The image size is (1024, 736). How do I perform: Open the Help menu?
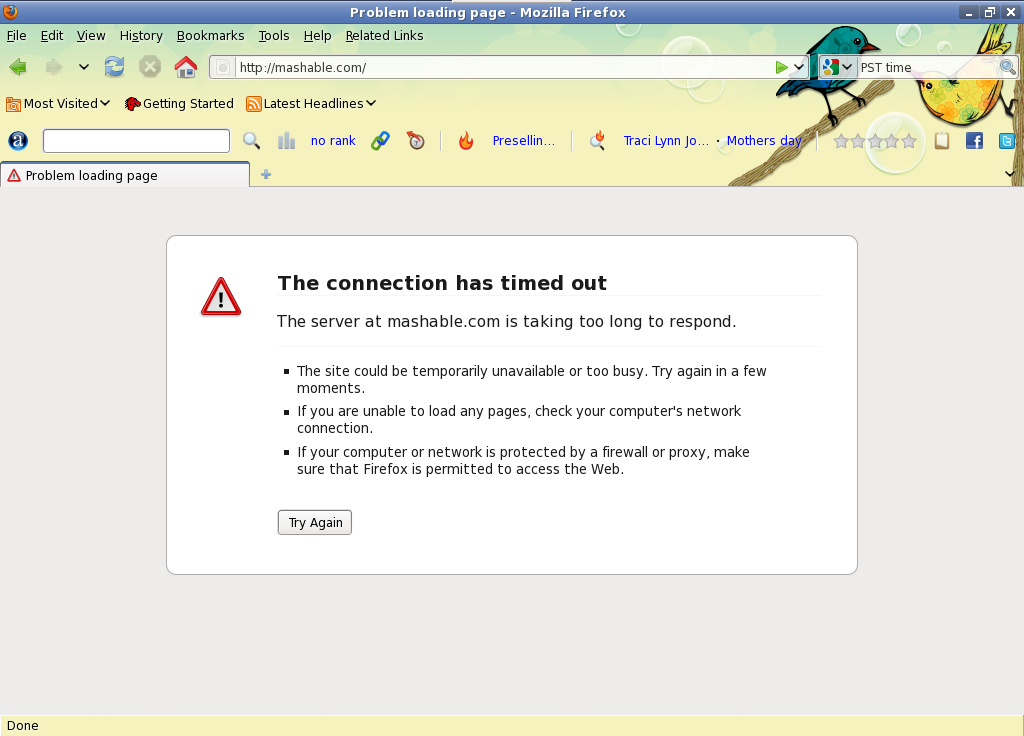coord(317,36)
